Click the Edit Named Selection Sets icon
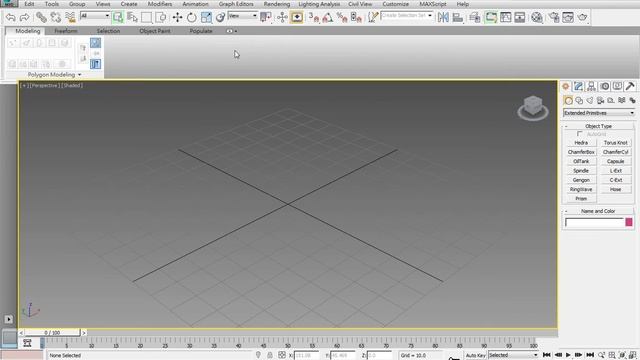Image resolution: width=640 pixels, height=360 pixels. (373, 17)
